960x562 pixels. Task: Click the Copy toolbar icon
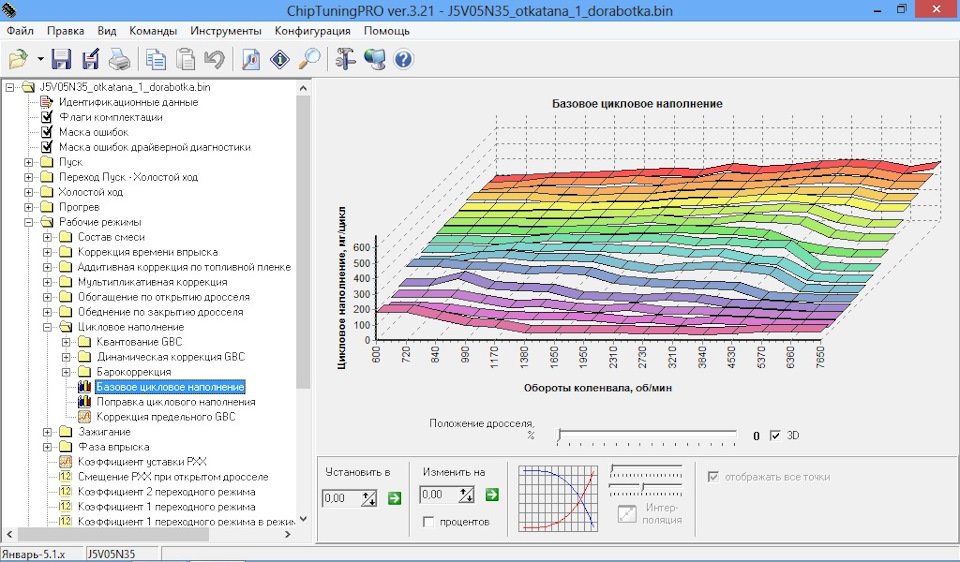tap(156, 59)
